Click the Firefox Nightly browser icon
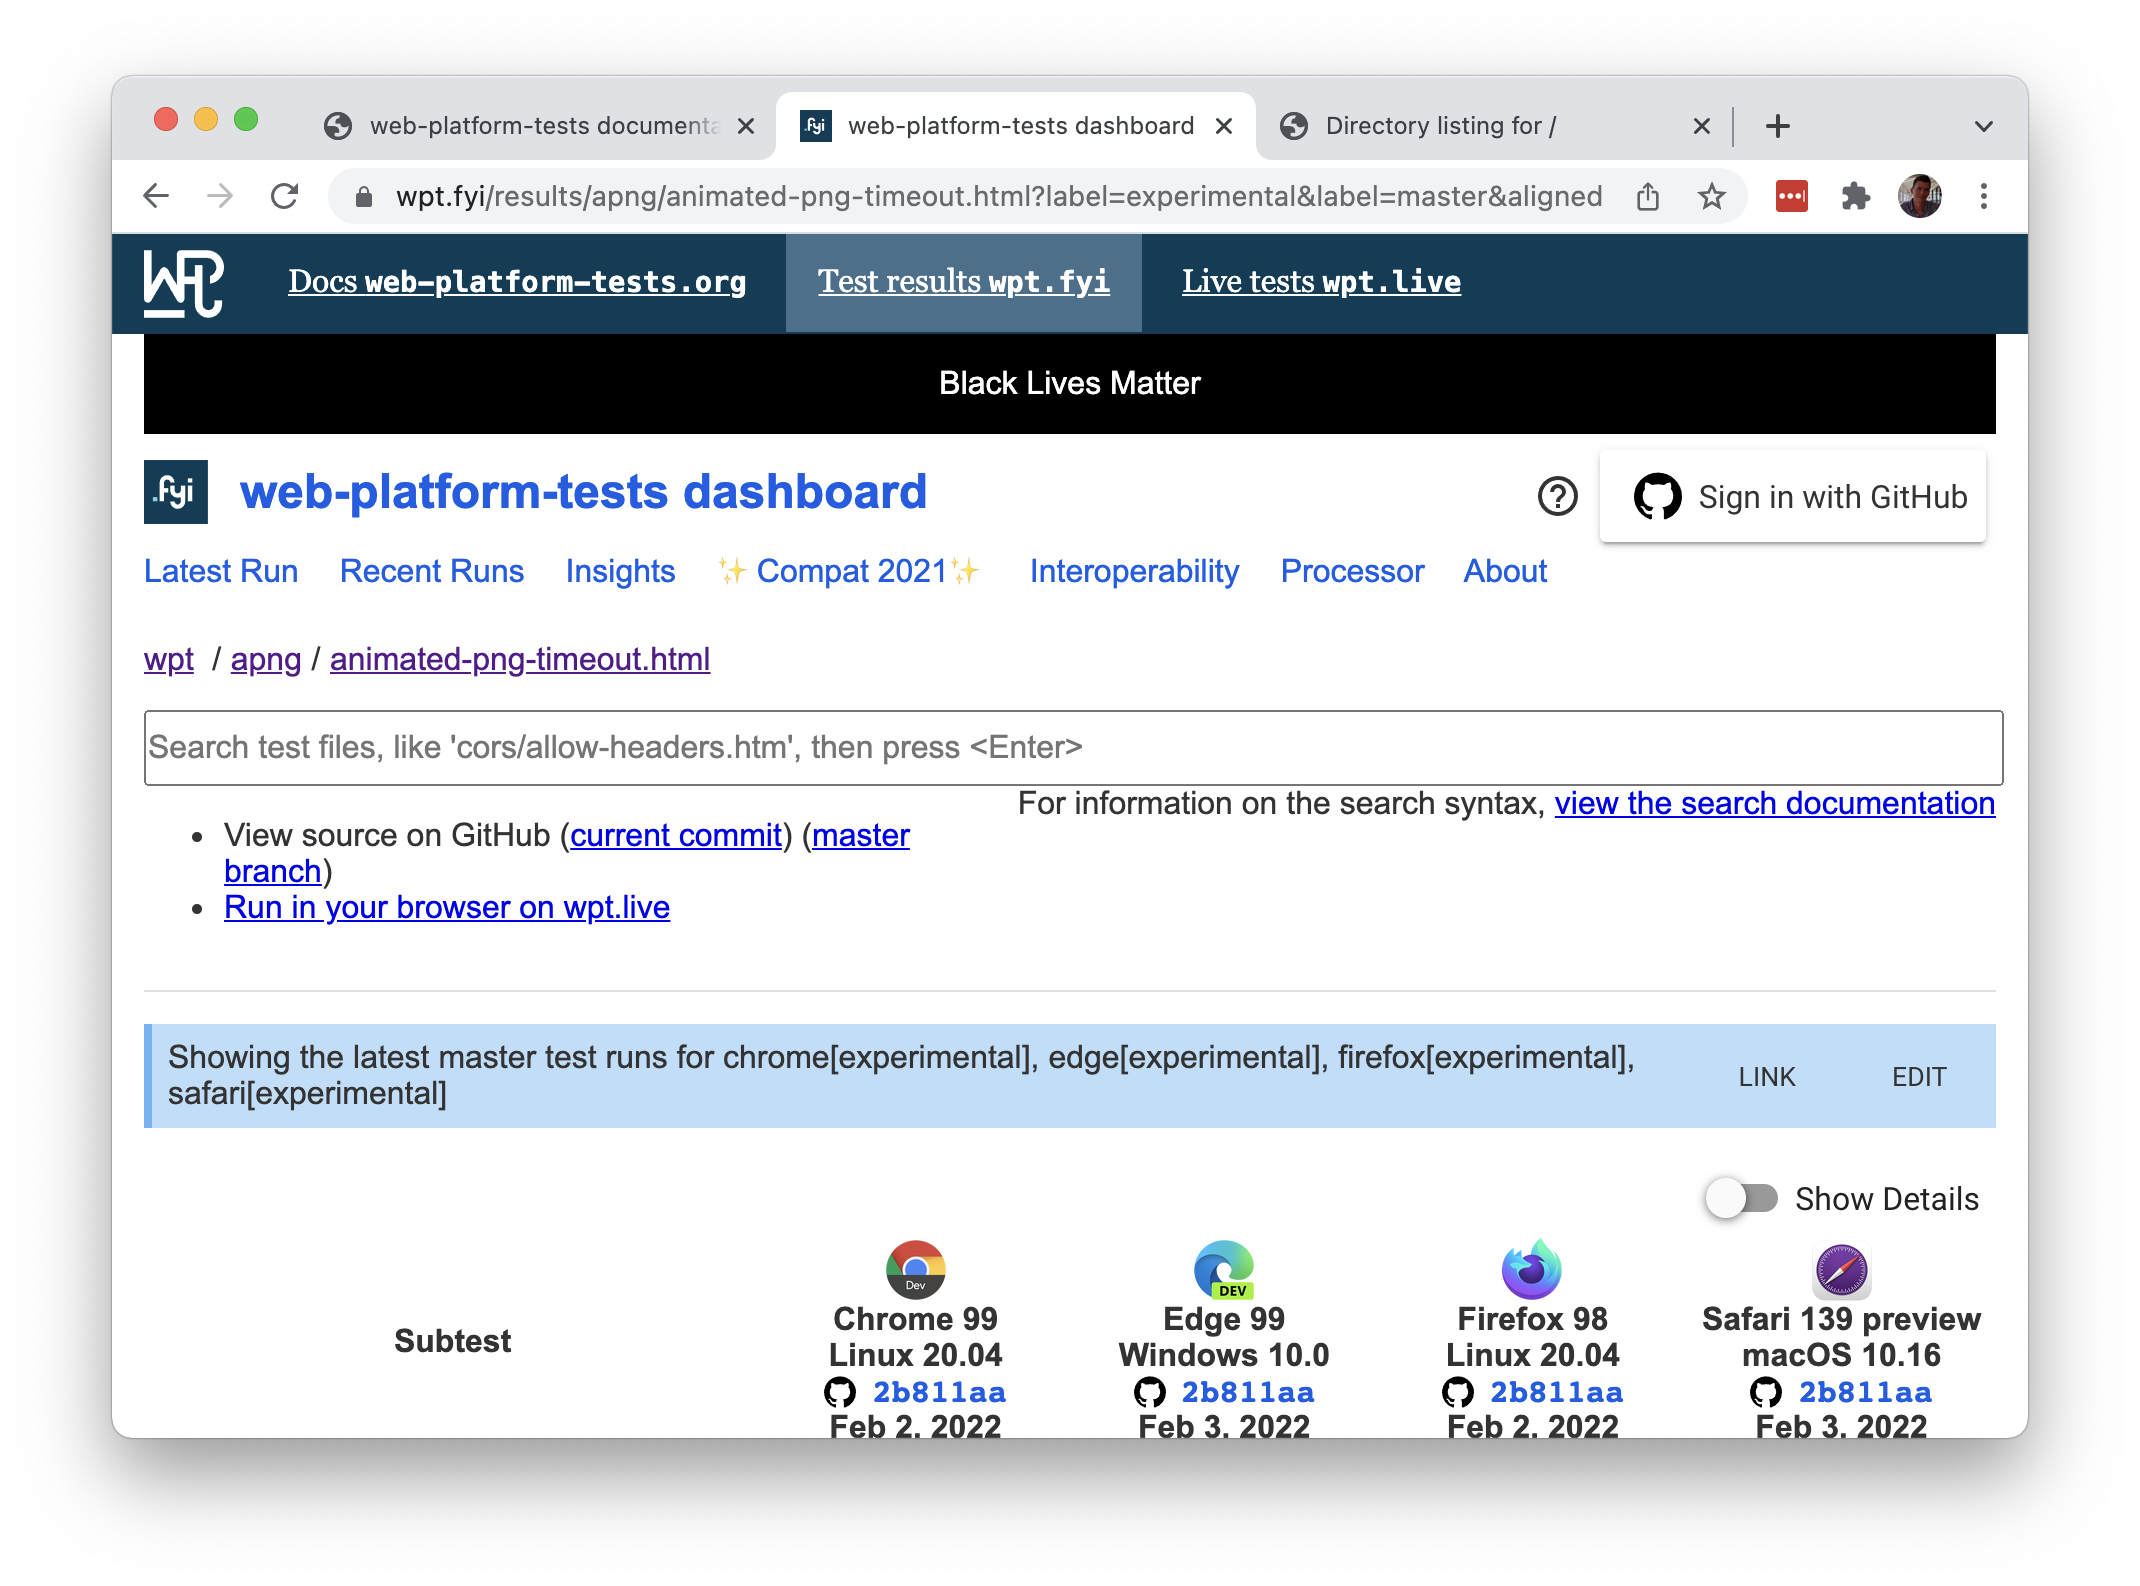Screen dimensions: 2140x1586 [x=1532, y=1270]
